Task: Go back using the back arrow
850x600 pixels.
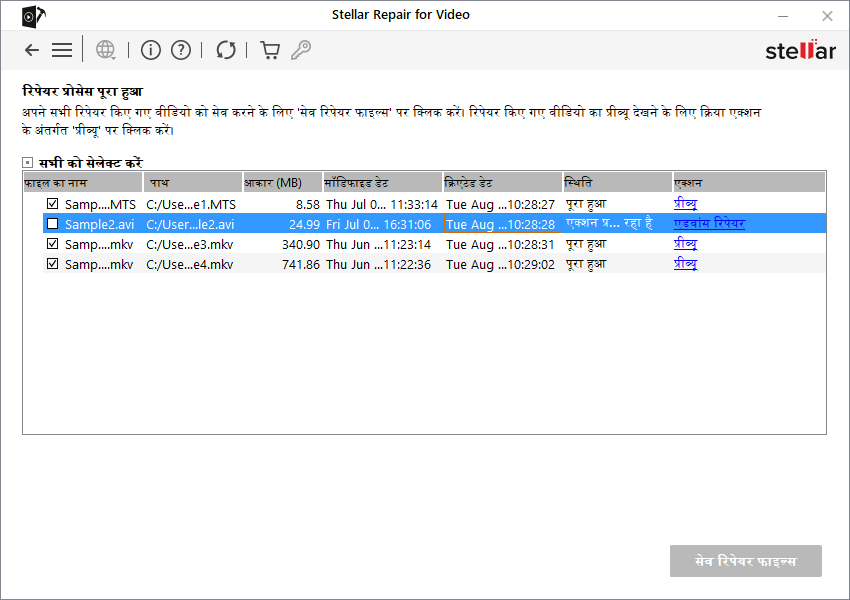Action: [32, 50]
